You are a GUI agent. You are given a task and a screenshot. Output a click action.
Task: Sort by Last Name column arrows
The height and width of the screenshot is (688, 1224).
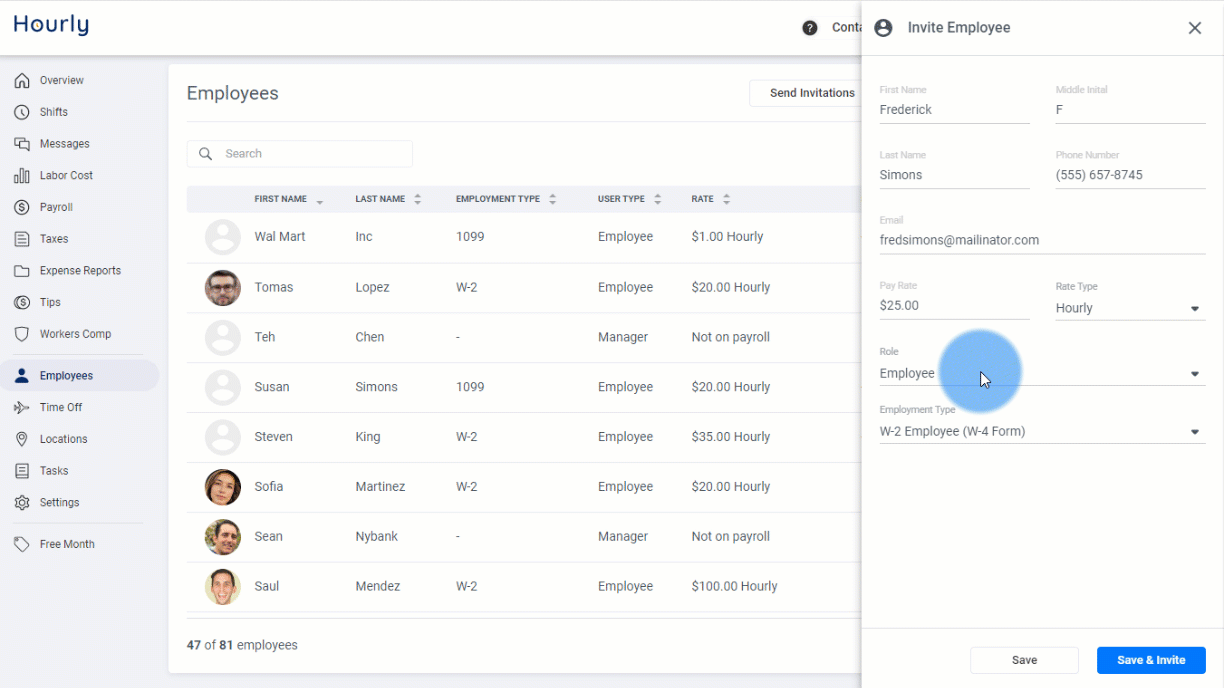(418, 199)
